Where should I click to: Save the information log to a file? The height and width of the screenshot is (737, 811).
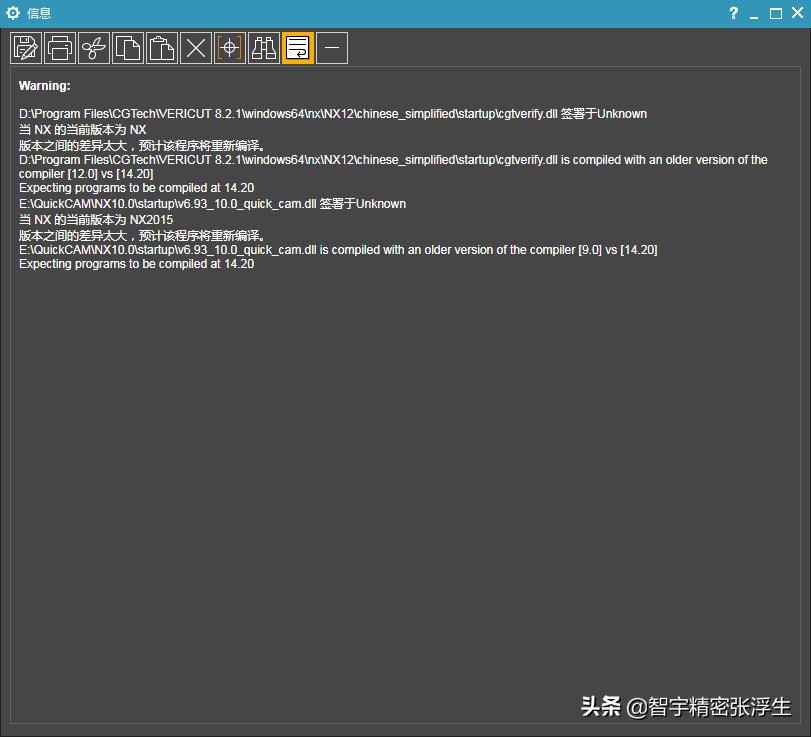click(26, 47)
